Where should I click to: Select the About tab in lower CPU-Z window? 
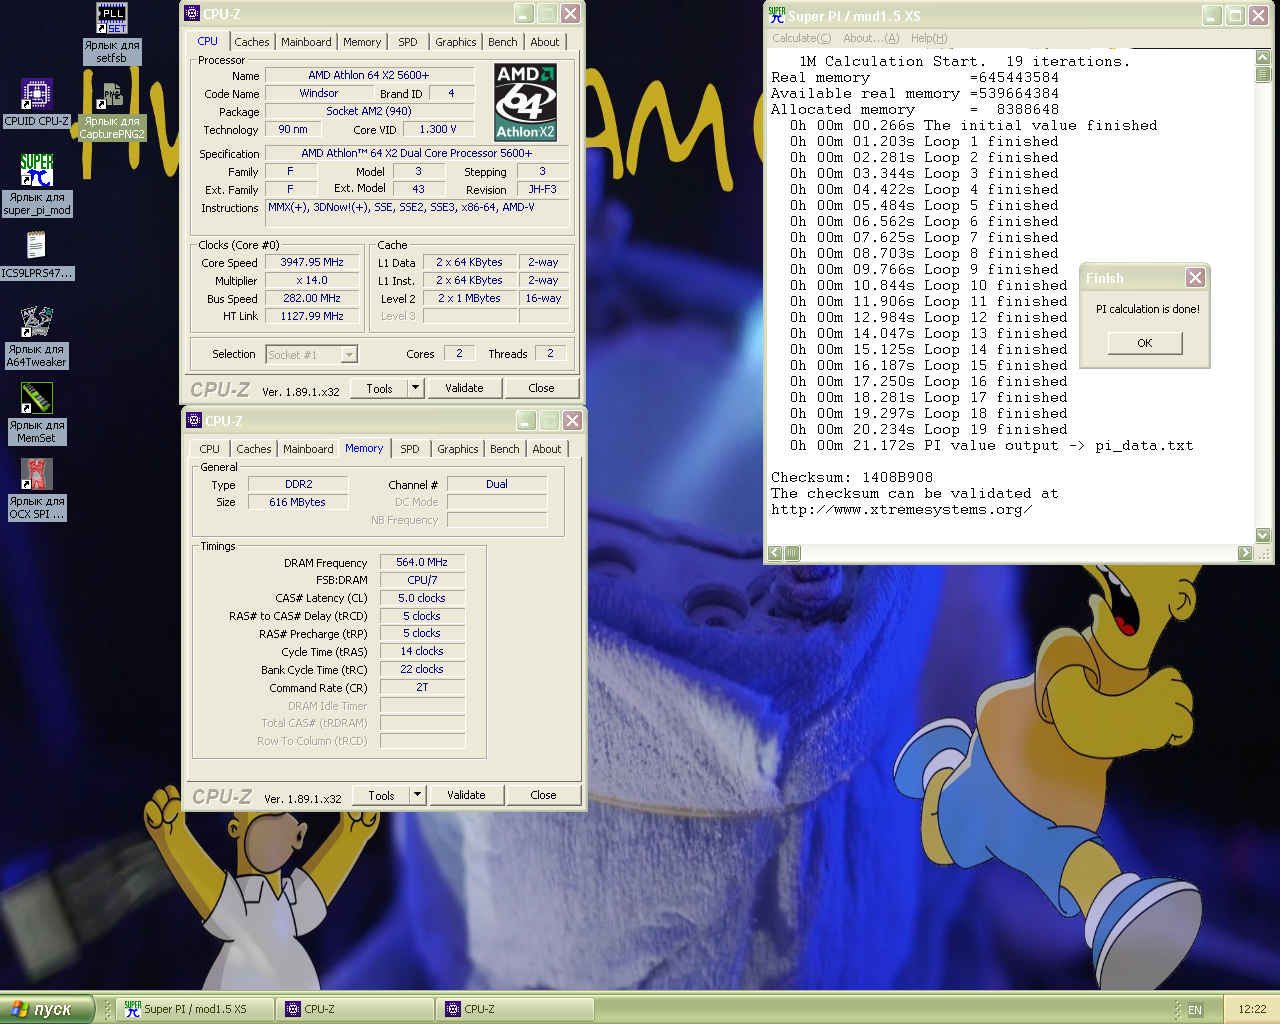pyautogui.click(x=547, y=449)
